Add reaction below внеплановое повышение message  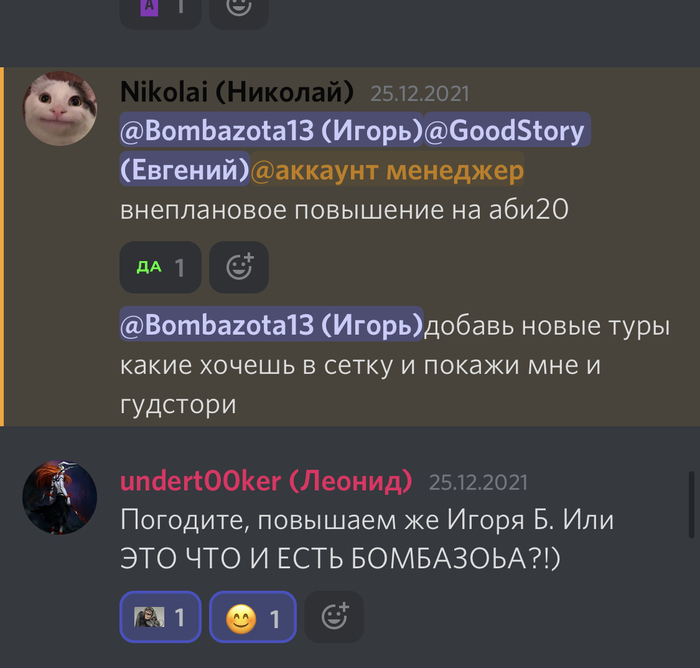[239, 267]
